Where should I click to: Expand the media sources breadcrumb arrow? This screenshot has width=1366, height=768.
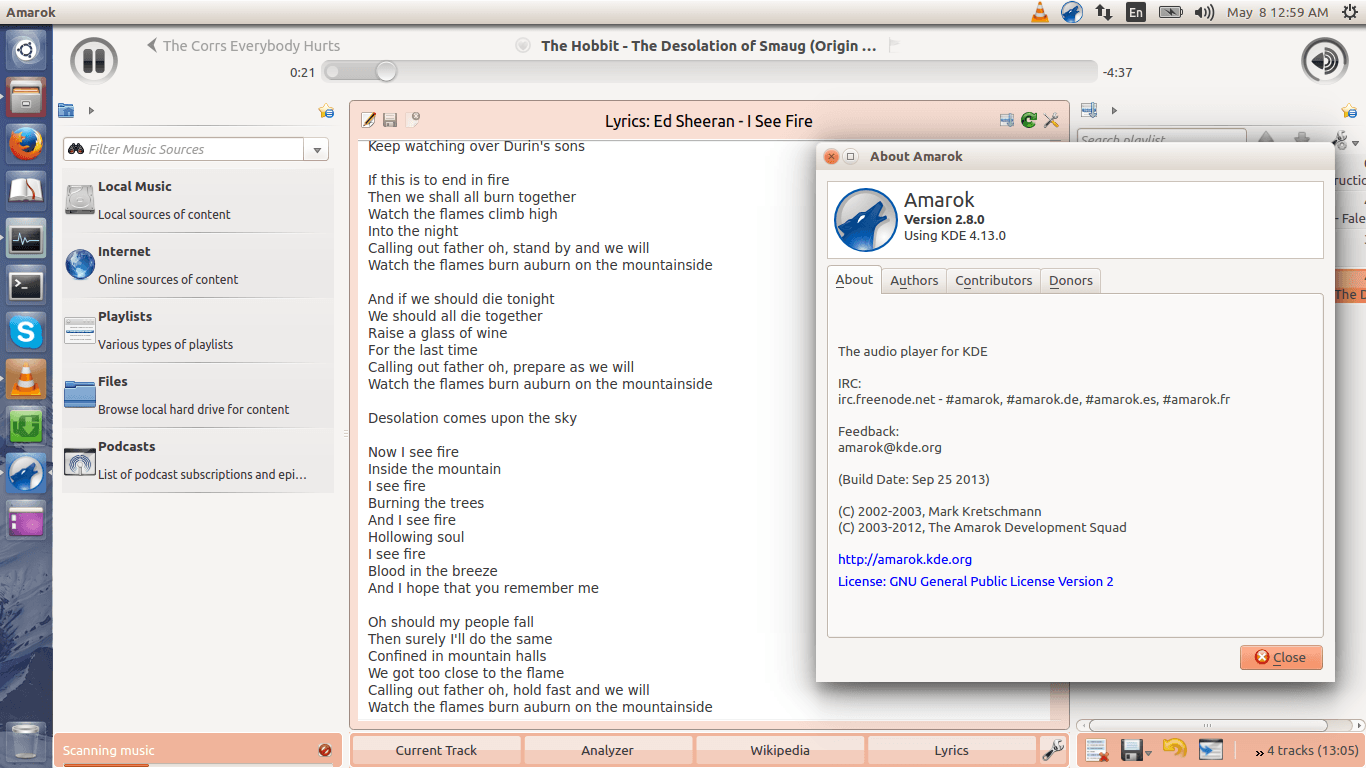(91, 110)
